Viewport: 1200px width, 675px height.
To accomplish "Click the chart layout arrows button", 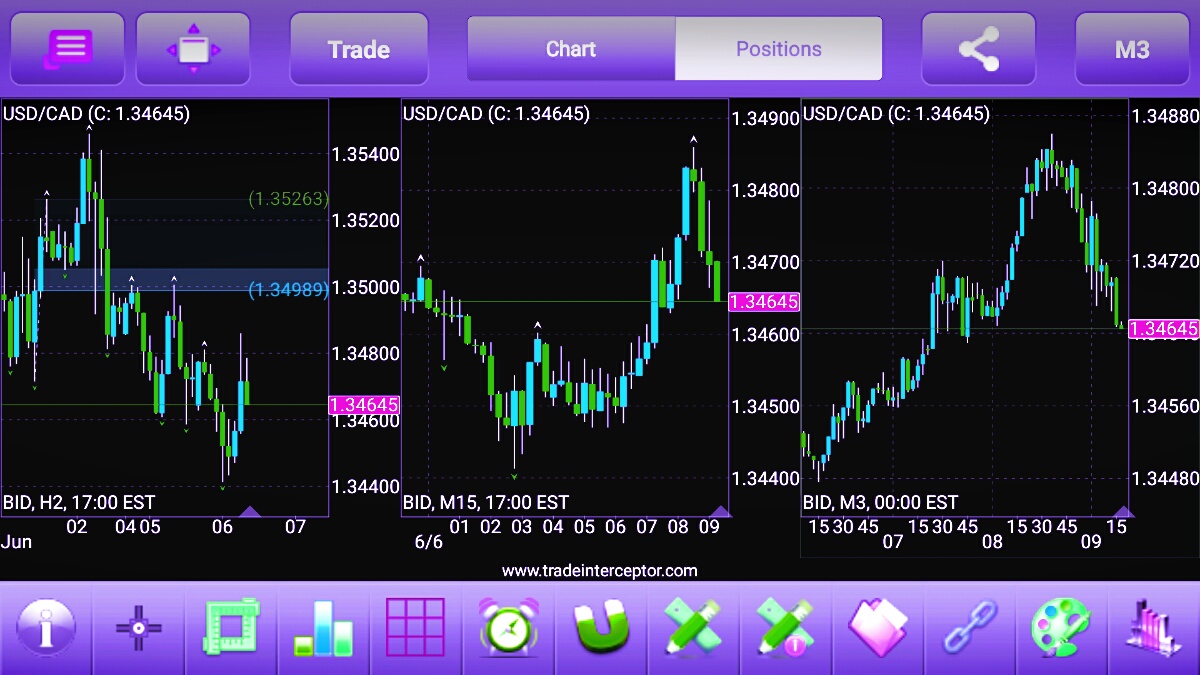I will [x=193, y=48].
